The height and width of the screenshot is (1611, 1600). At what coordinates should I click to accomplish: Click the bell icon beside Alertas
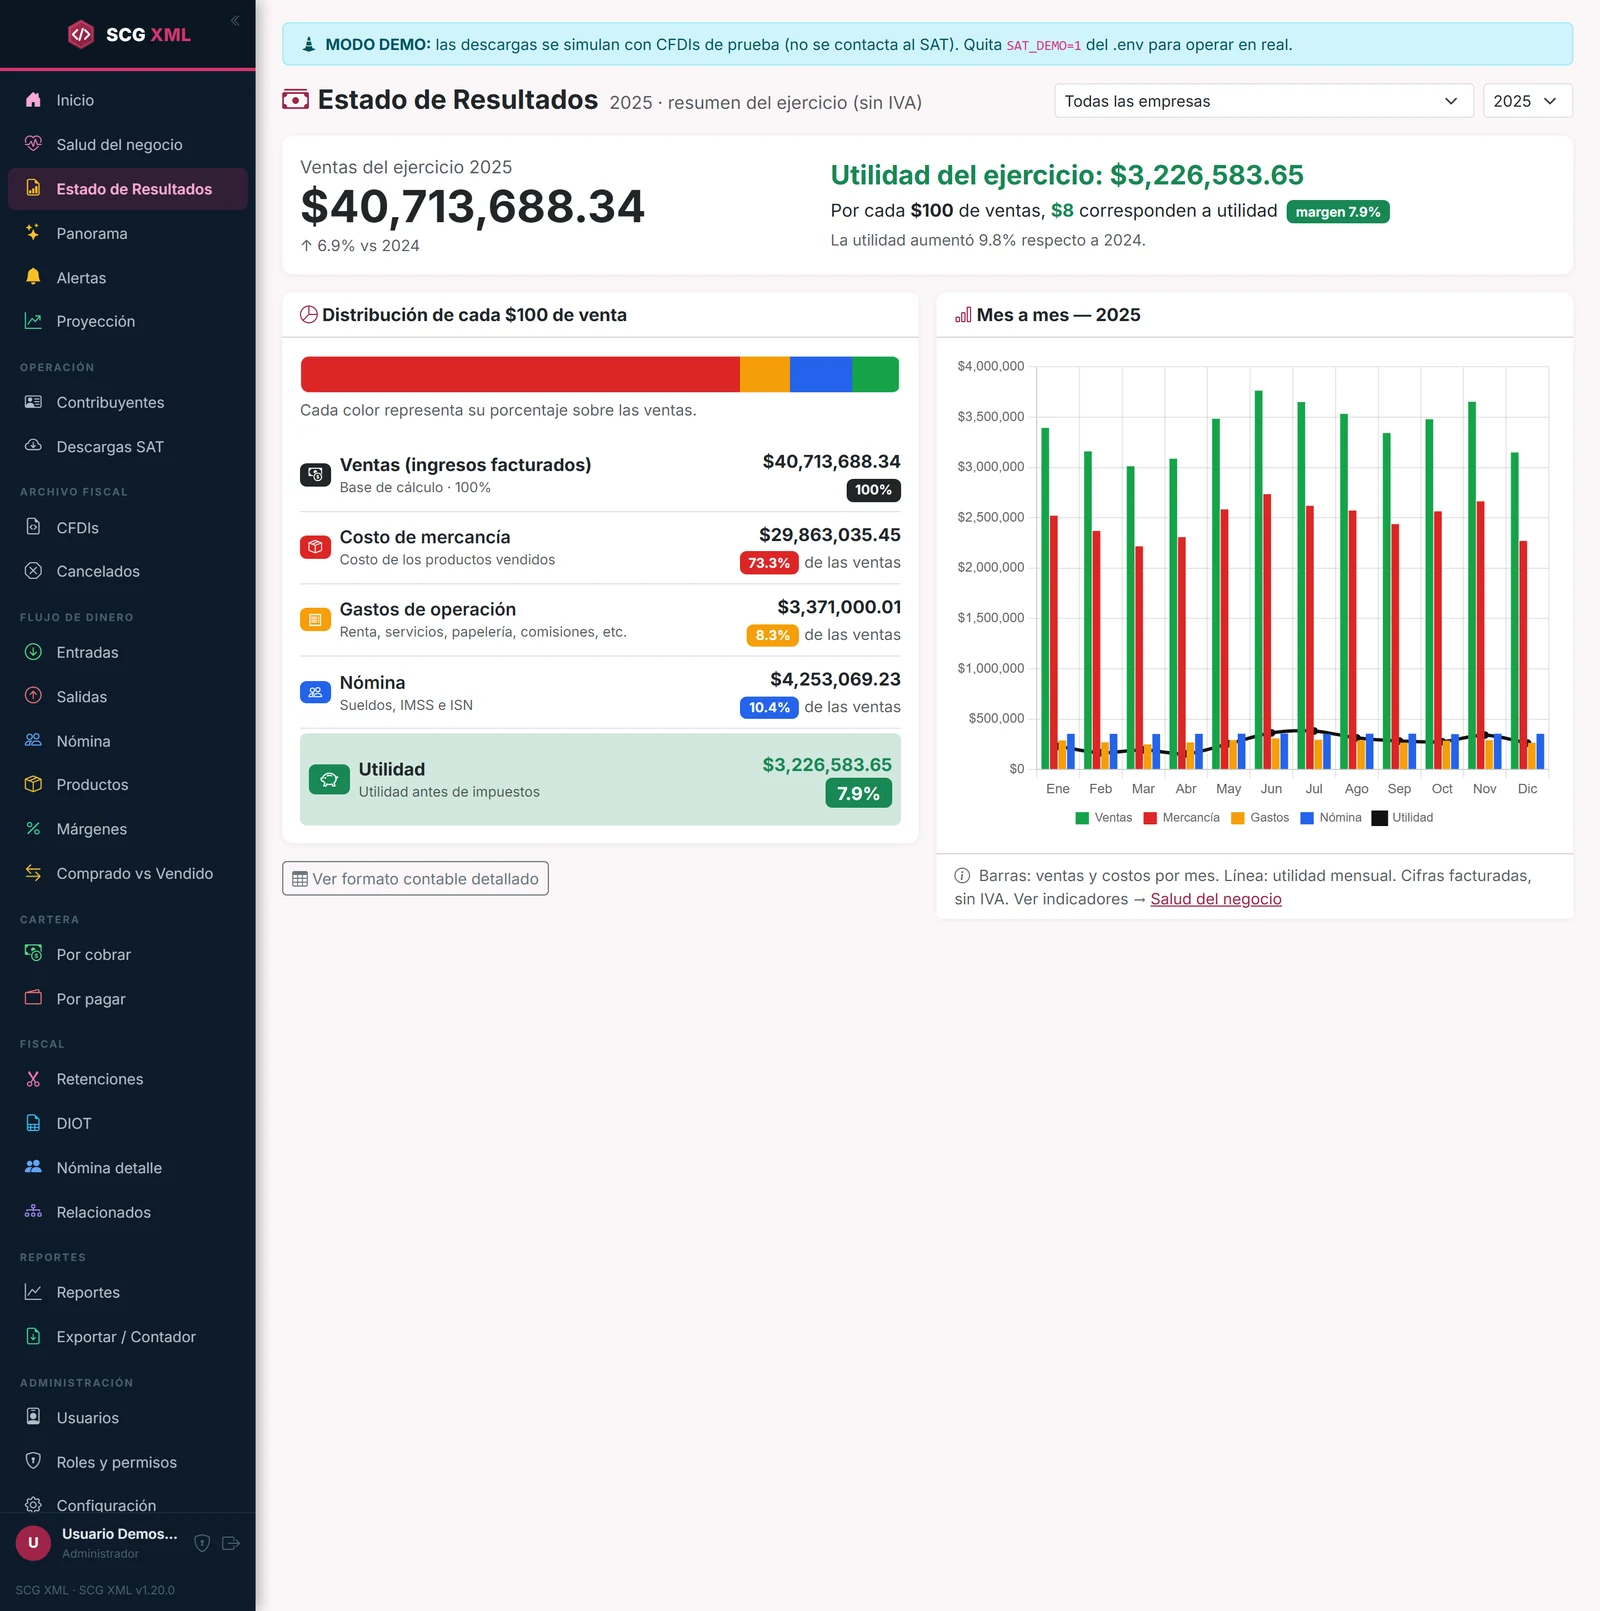tap(33, 277)
